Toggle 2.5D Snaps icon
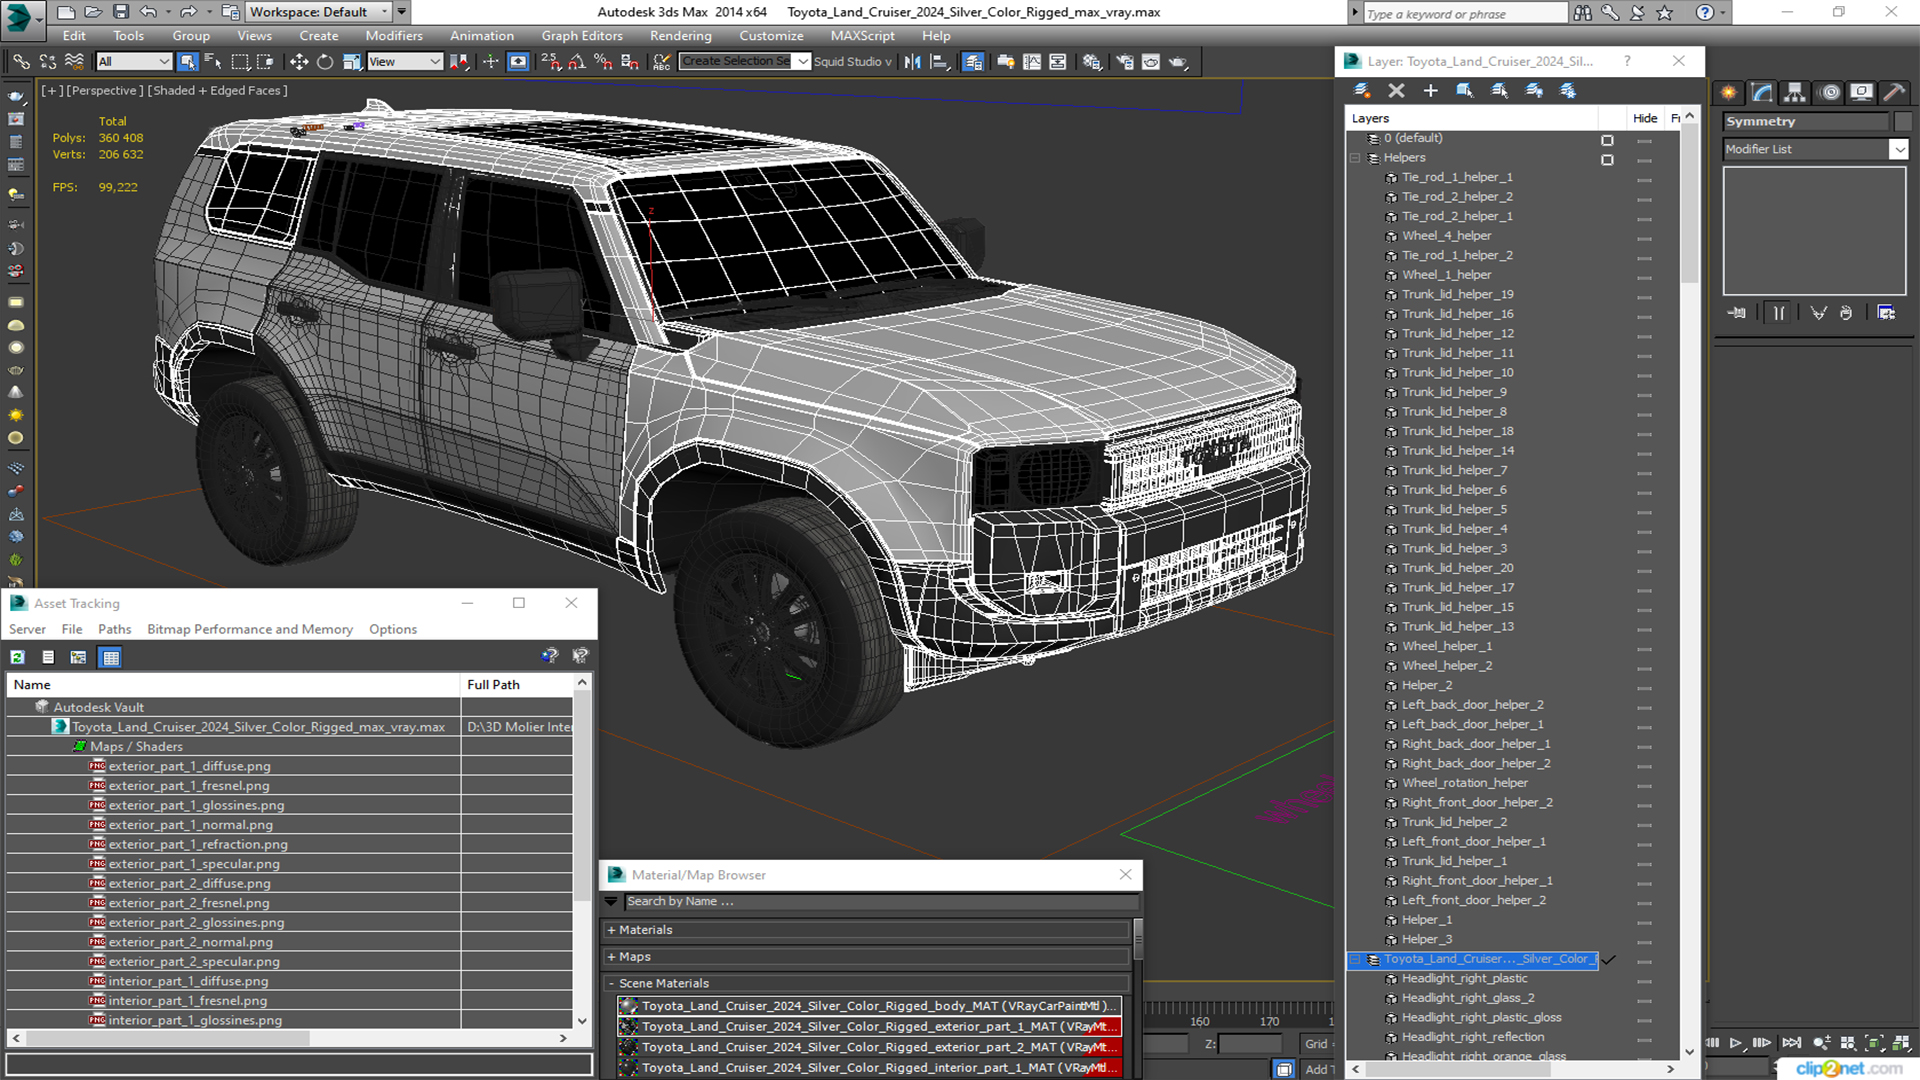Image resolution: width=1920 pixels, height=1080 pixels. click(551, 62)
